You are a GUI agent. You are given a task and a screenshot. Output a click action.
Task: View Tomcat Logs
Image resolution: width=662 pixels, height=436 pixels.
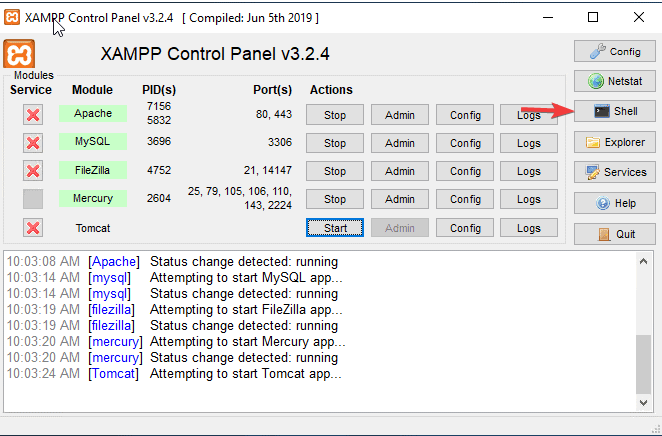(529, 228)
